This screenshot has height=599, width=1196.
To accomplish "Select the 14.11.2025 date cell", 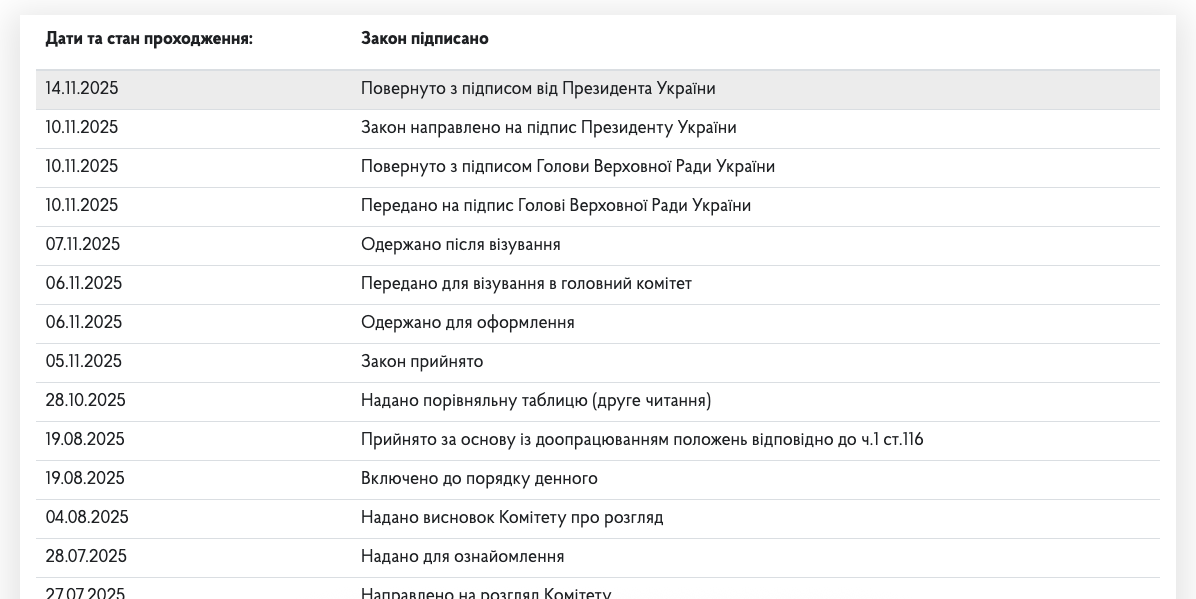I will point(82,89).
